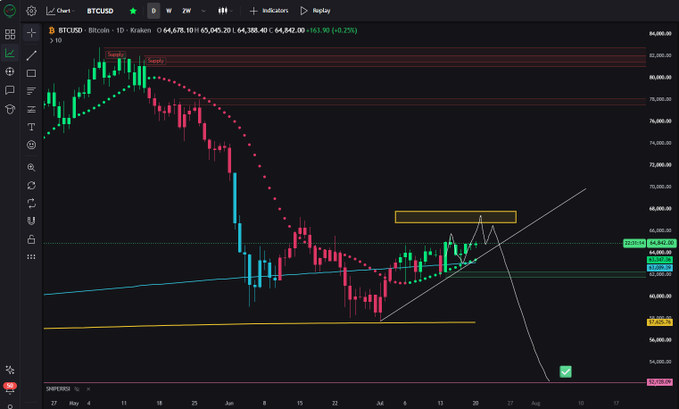
Task: Open the Indicators menu
Action: coord(269,11)
